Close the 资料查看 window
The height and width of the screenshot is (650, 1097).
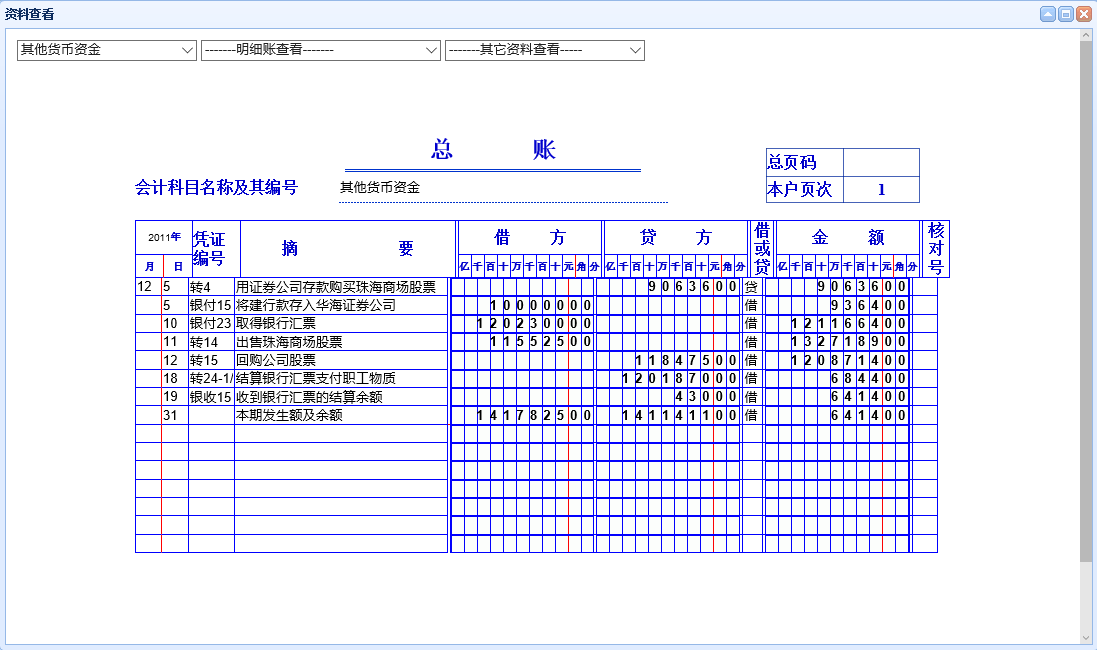tap(1083, 14)
